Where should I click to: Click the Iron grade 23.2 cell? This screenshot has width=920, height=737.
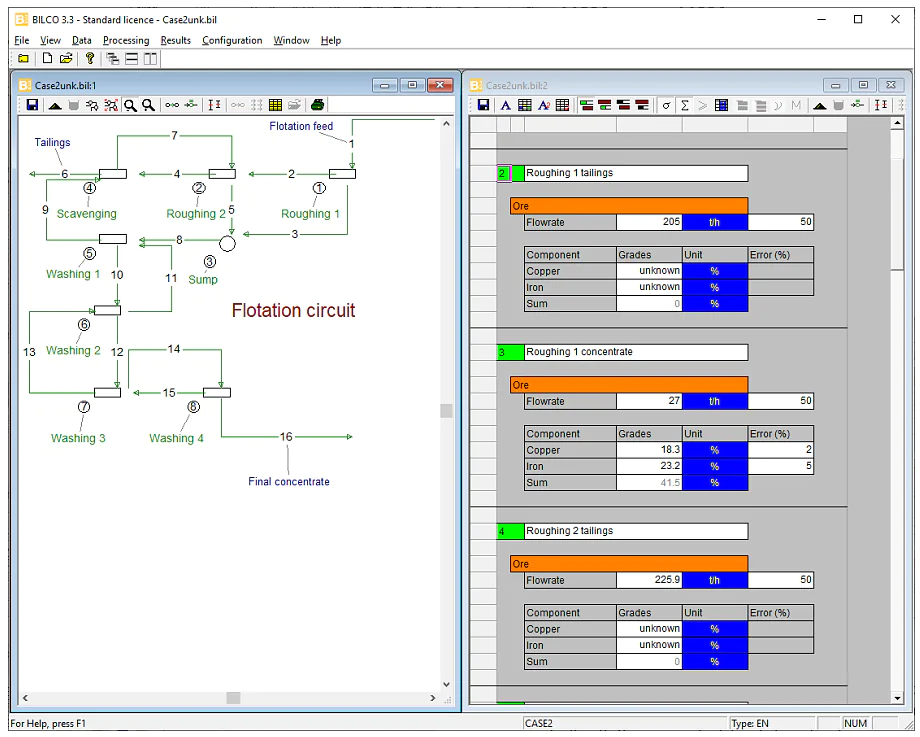coord(649,466)
